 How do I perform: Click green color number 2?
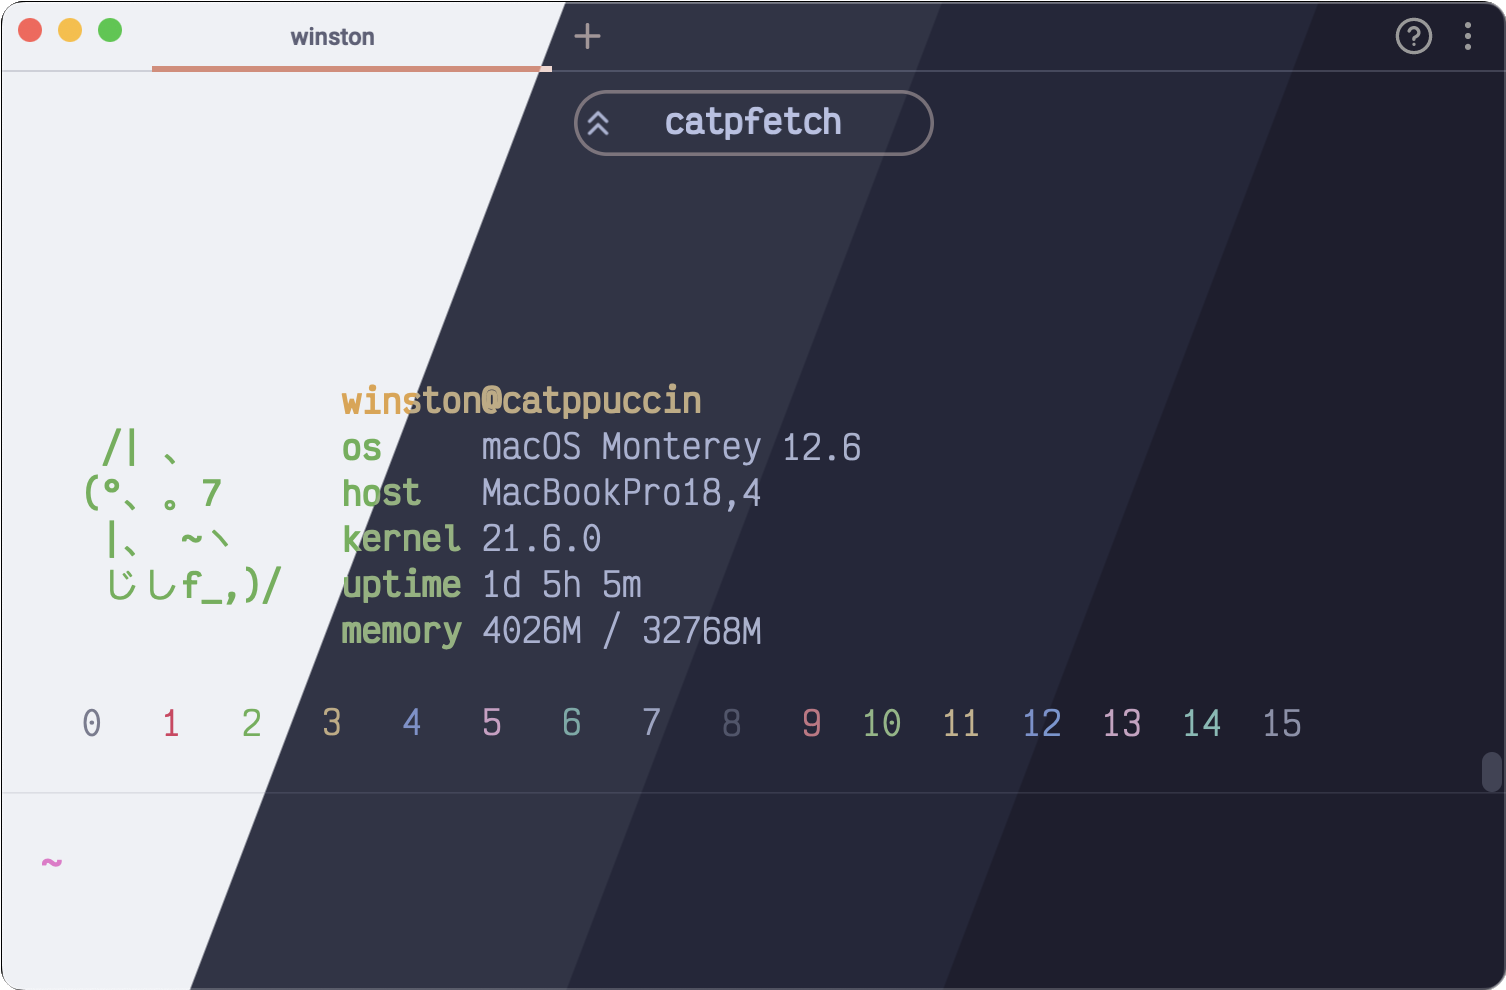tap(251, 723)
